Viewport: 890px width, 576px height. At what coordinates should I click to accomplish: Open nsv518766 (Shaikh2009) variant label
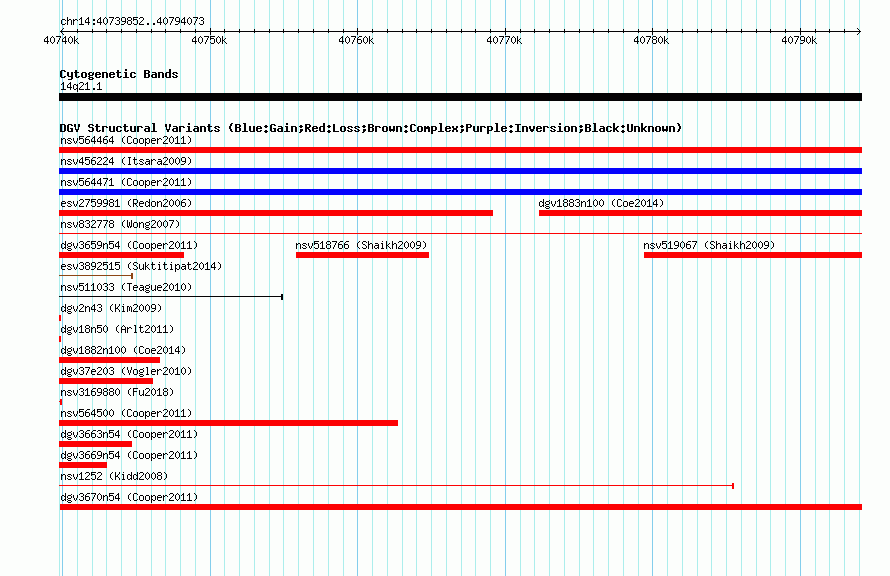(361, 245)
